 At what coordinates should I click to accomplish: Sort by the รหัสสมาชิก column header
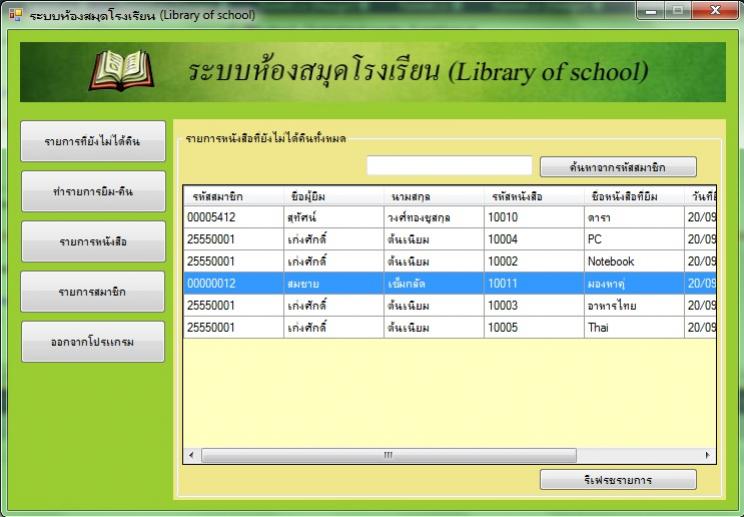tap(233, 196)
